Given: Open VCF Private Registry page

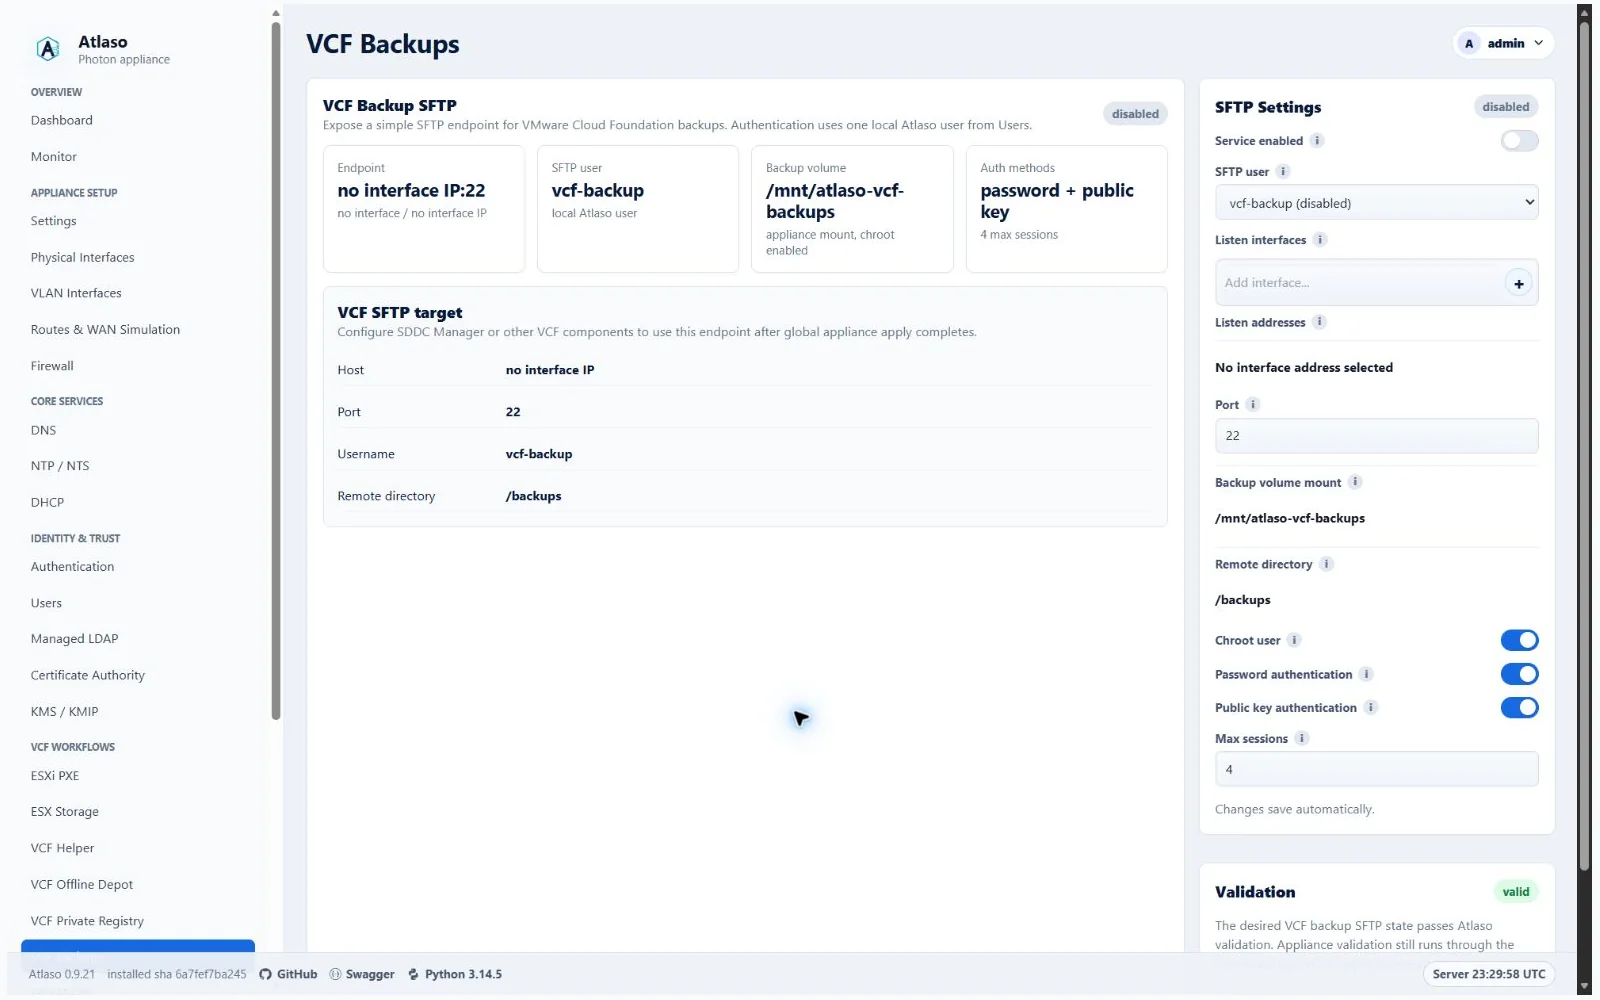Looking at the screenshot, I should [x=87, y=921].
